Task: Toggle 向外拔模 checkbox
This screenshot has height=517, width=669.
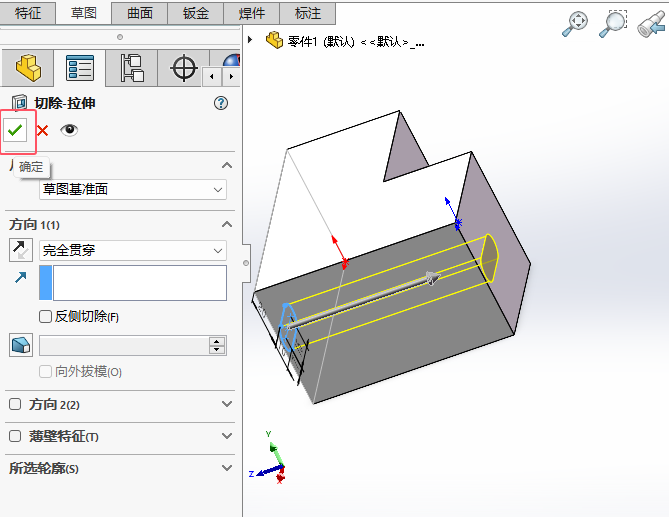Action: click(x=45, y=372)
